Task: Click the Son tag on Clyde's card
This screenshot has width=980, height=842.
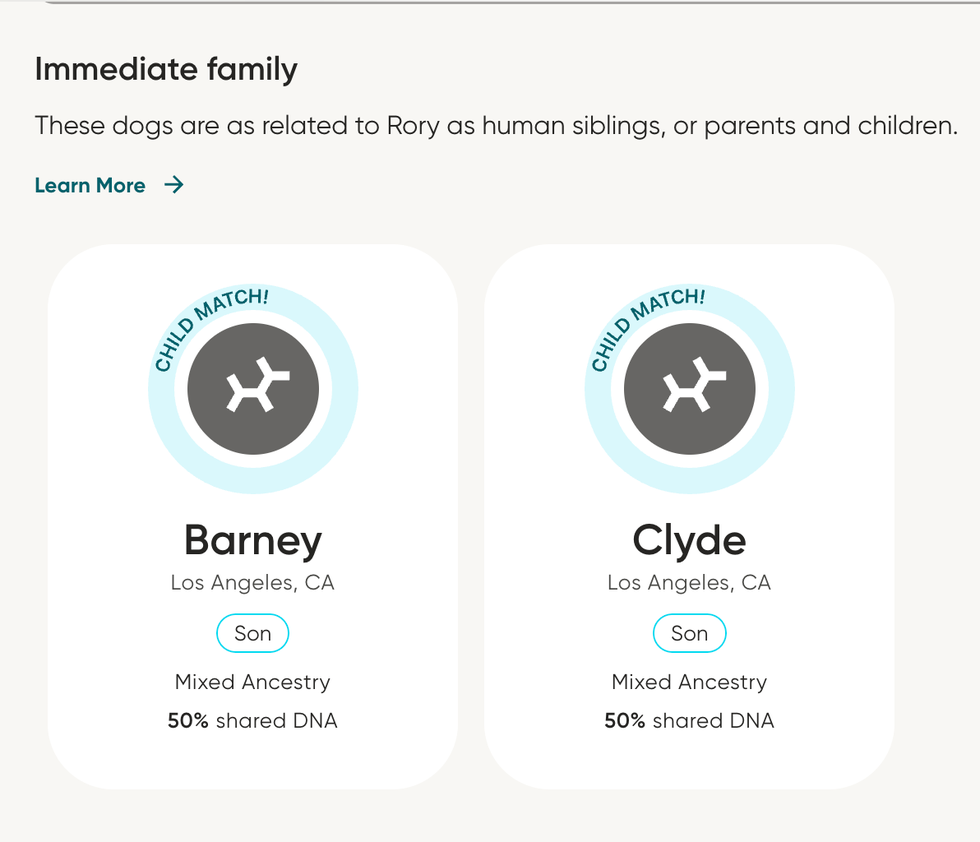Action: point(689,633)
